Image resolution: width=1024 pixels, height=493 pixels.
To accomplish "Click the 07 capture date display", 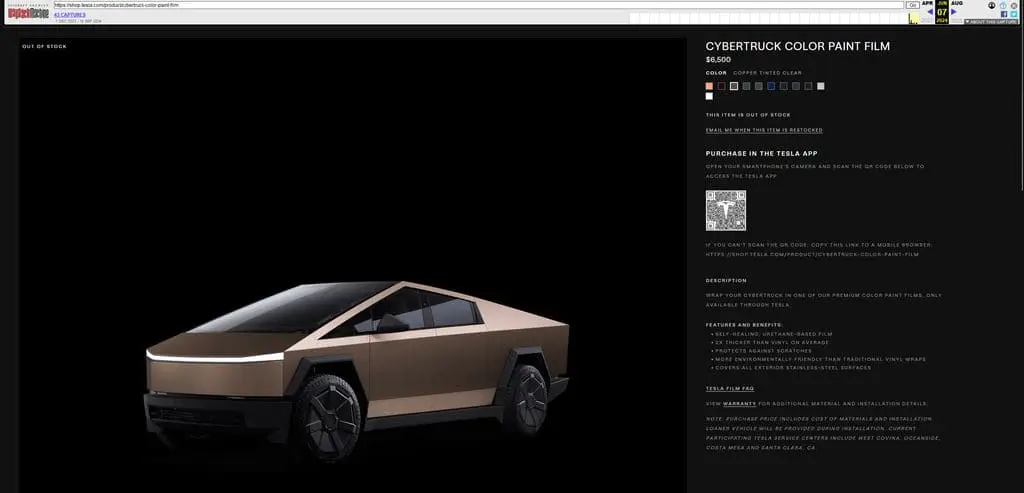I will point(942,12).
